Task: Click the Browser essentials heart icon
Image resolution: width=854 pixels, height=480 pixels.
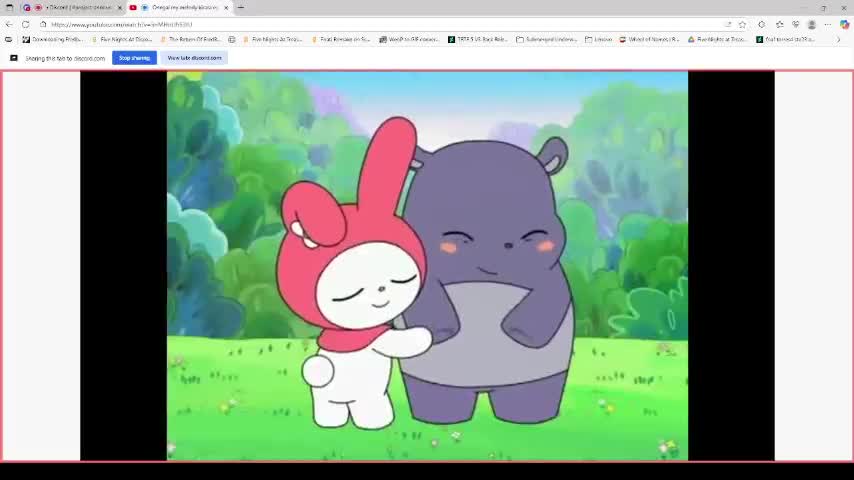Action: point(796,24)
